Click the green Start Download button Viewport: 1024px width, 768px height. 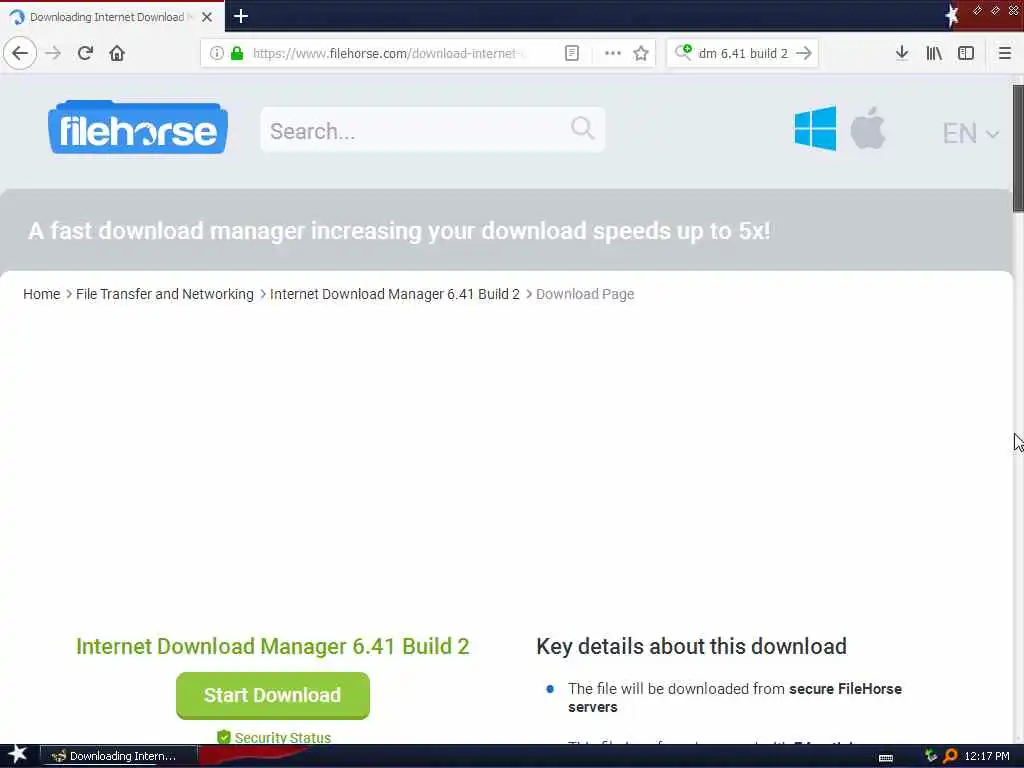(x=272, y=695)
